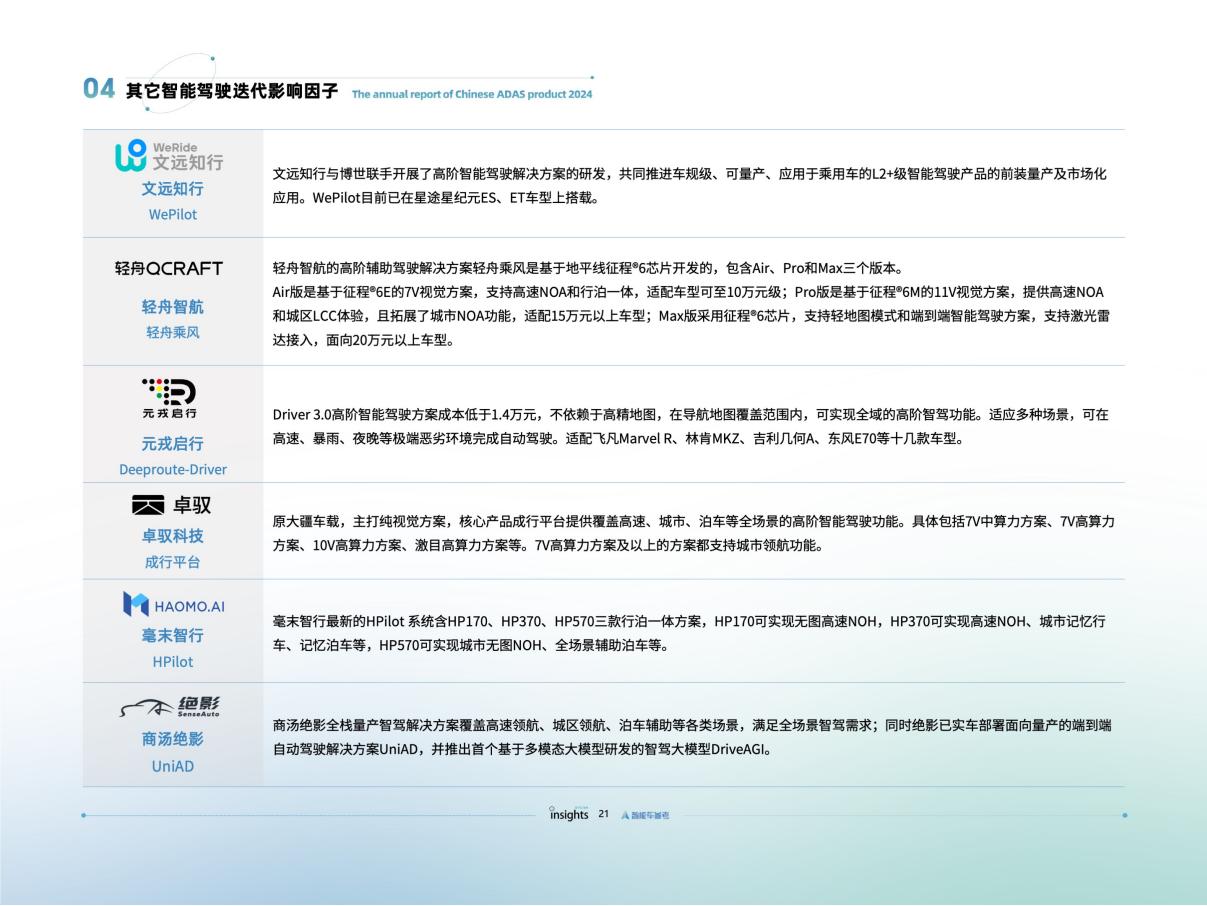
Task: Click the title 其它智能驾驶迭代影响因子
Action: point(232,91)
